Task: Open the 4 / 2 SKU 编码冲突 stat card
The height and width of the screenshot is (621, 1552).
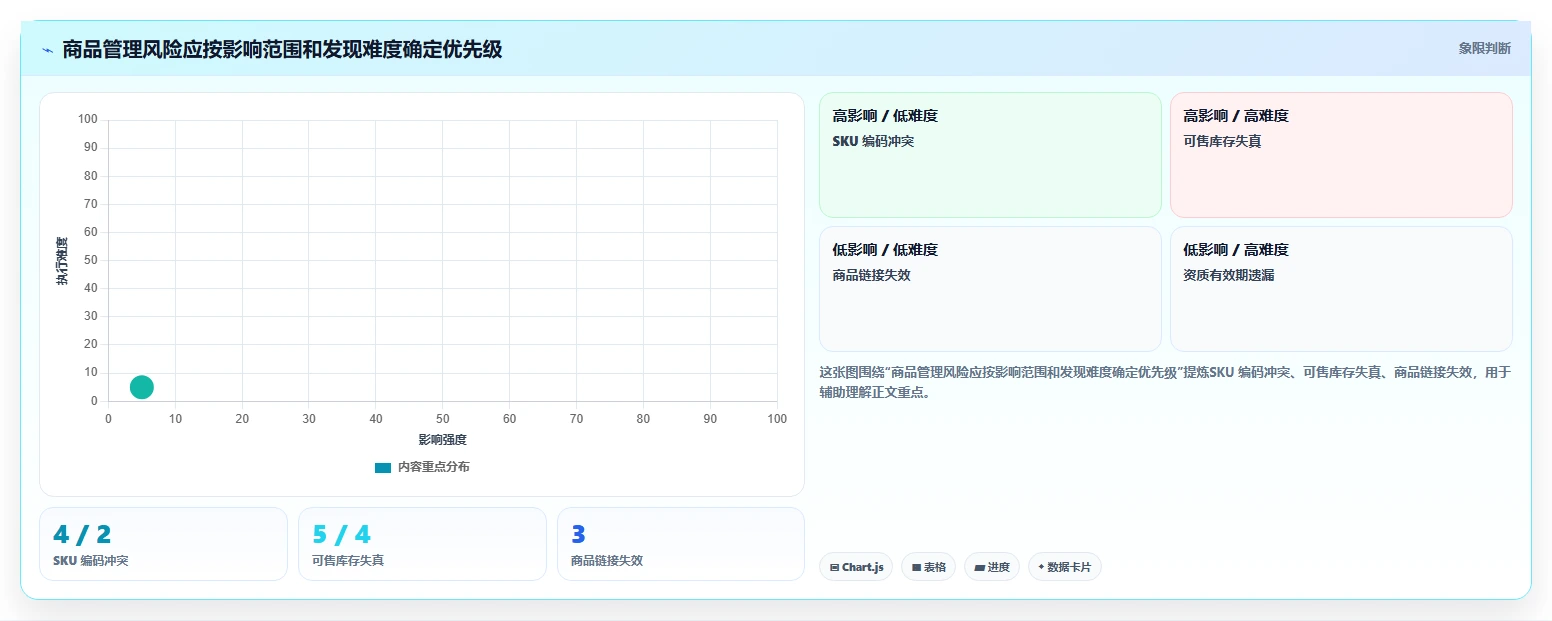Action: [163, 544]
